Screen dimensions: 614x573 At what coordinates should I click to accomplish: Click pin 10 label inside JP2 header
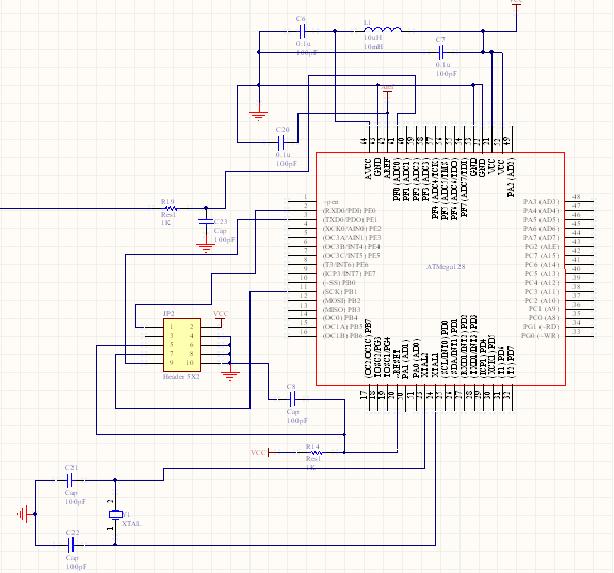(190, 363)
